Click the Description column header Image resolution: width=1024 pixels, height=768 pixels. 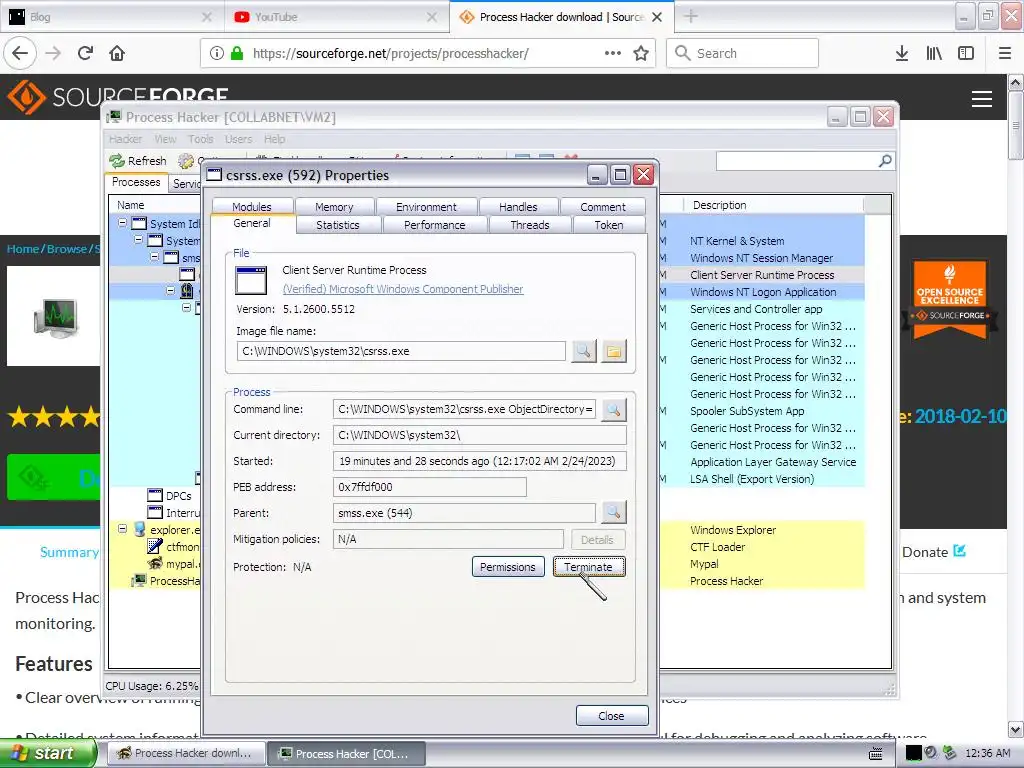pyautogui.click(x=773, y=205)
